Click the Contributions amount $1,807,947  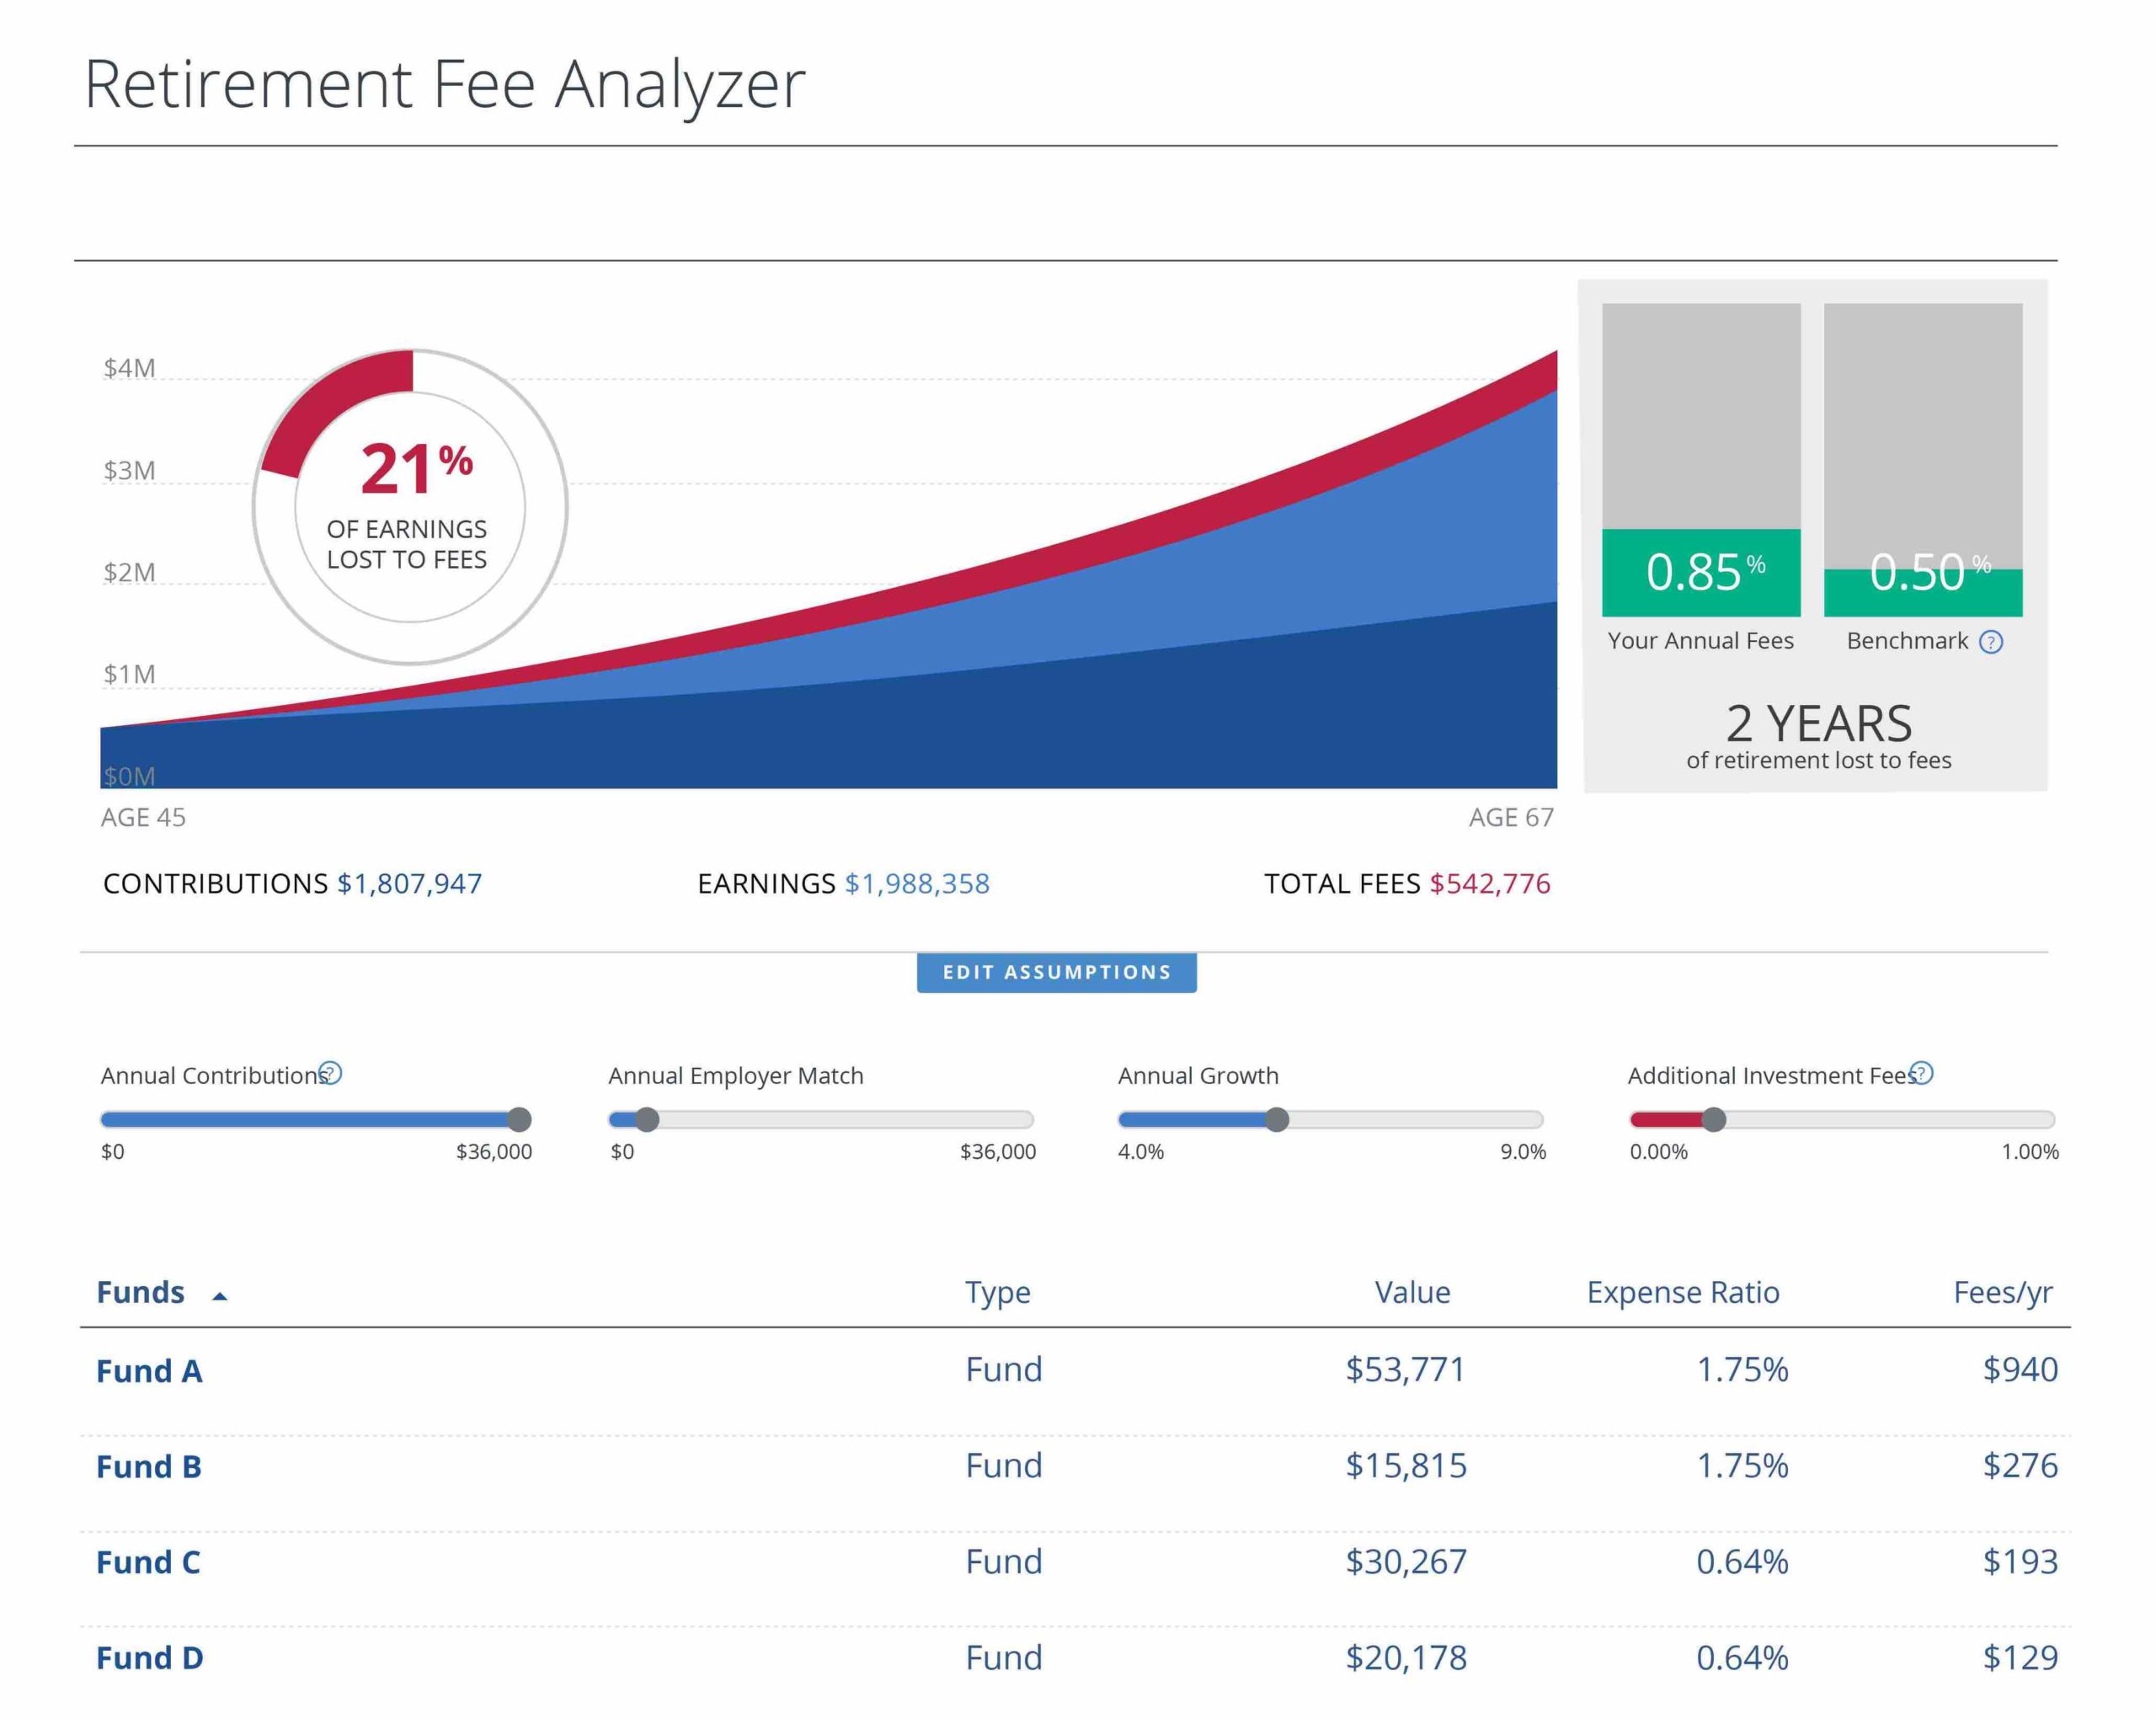410,884
